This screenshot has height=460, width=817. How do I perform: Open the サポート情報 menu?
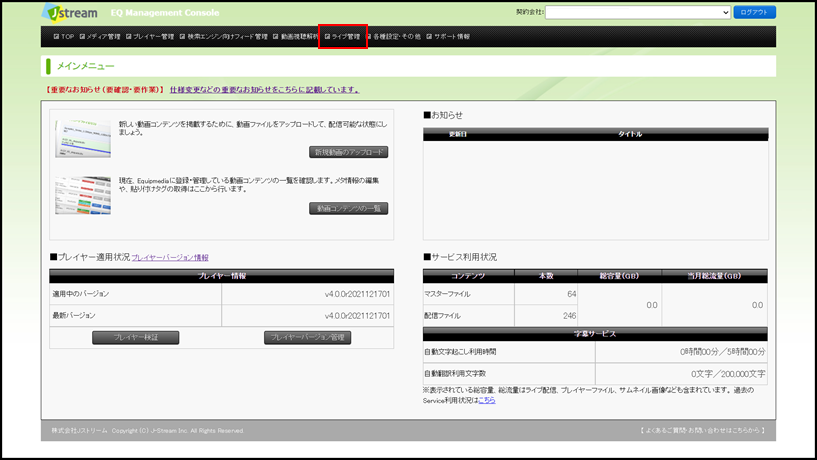[x=448, y=37]
